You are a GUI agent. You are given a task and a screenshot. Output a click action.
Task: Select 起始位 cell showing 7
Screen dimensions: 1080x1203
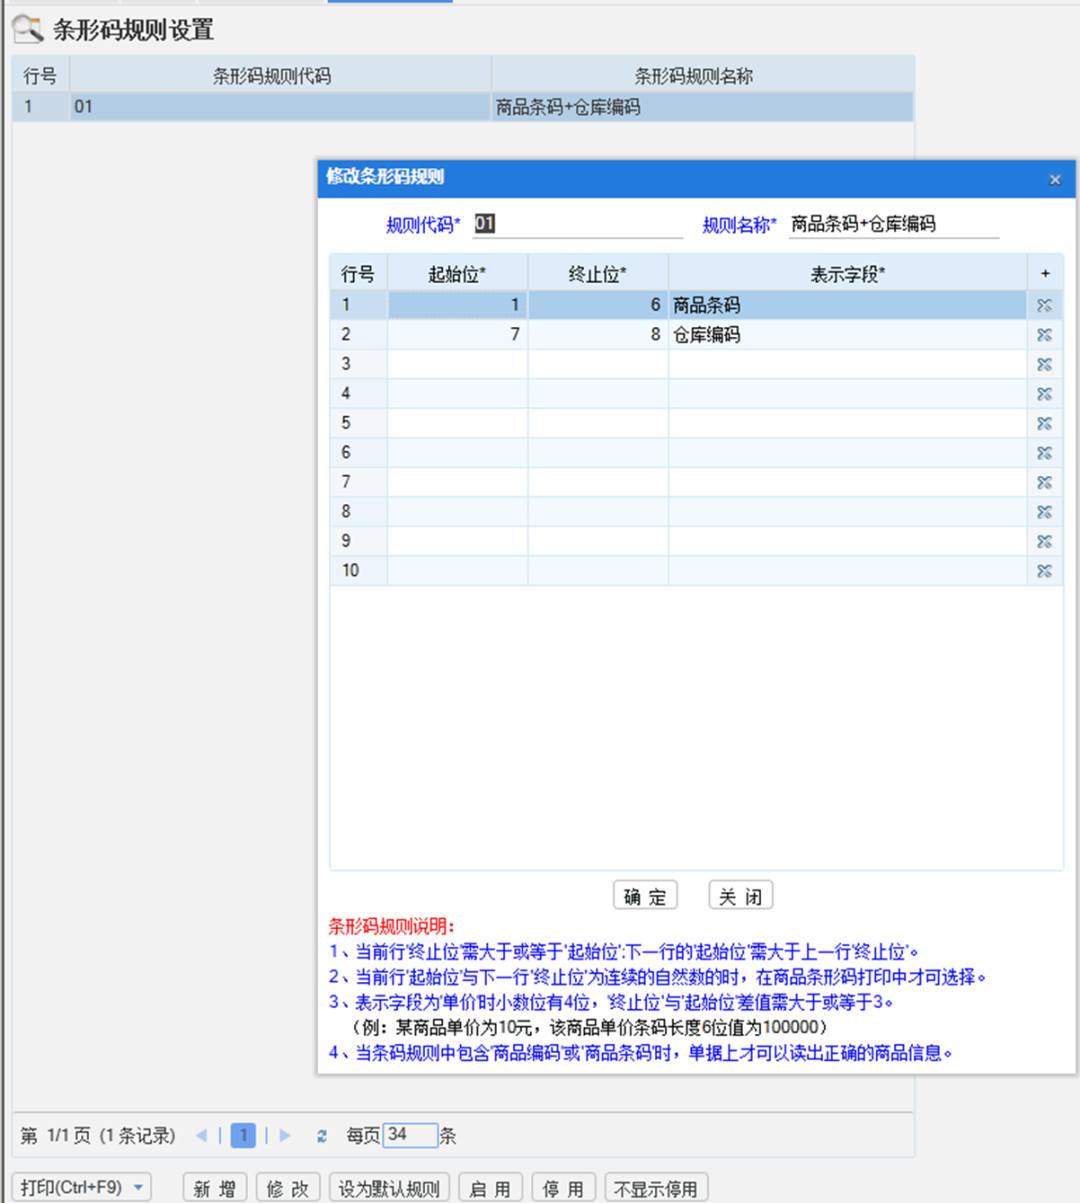(x=458, y=335)
